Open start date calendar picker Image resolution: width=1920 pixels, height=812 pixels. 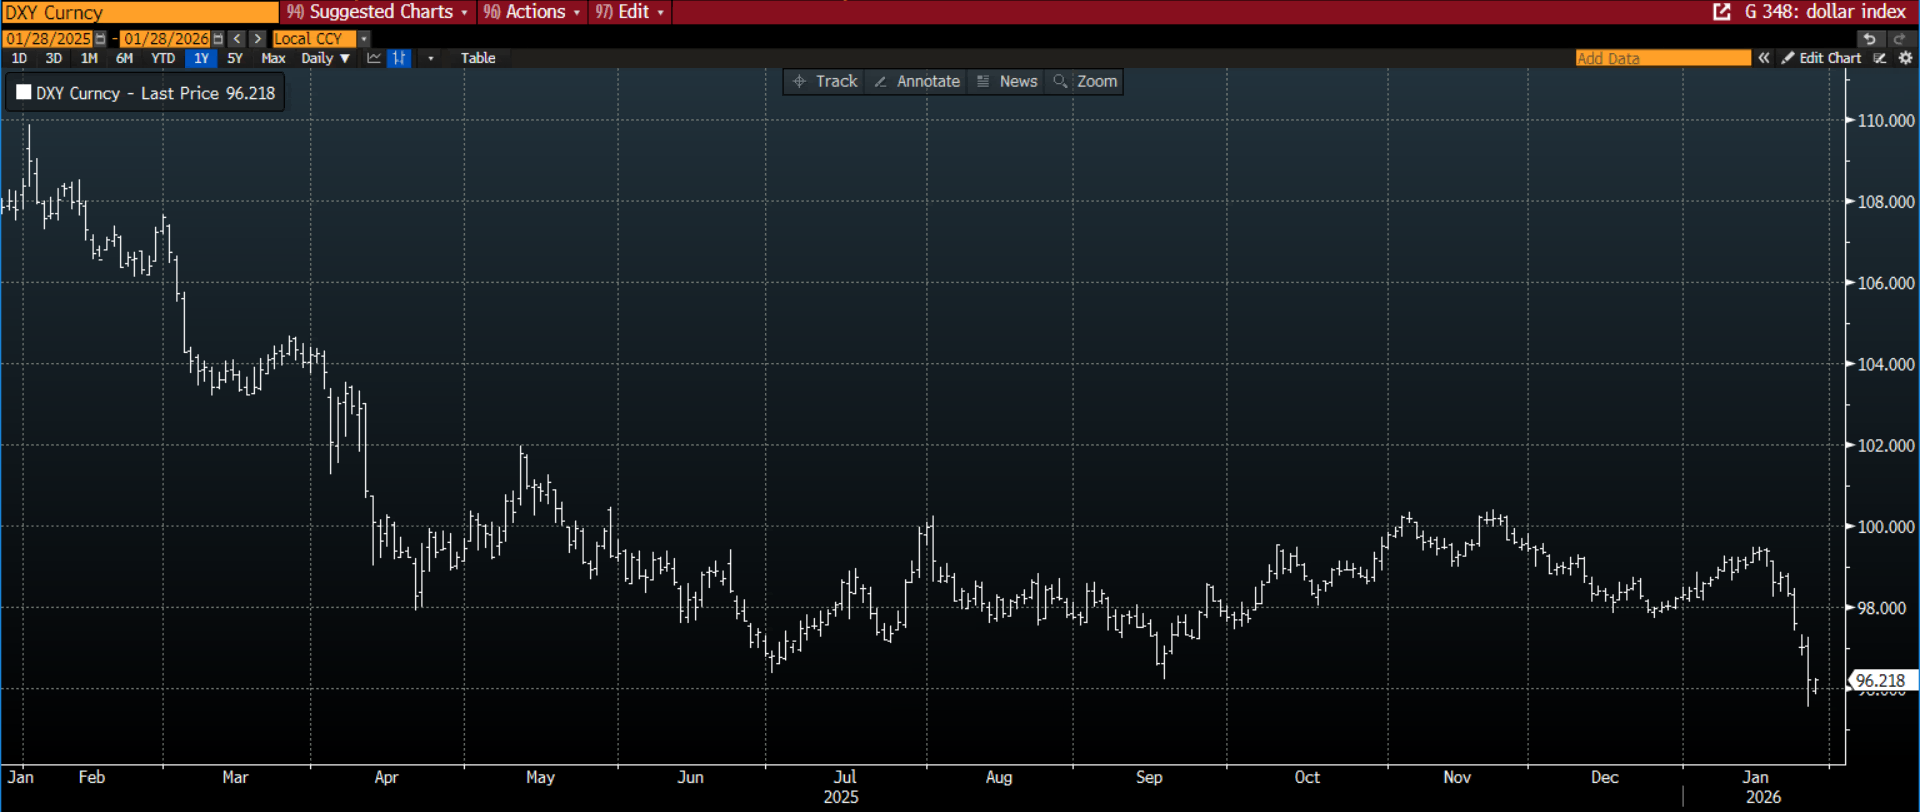[100, 39]
